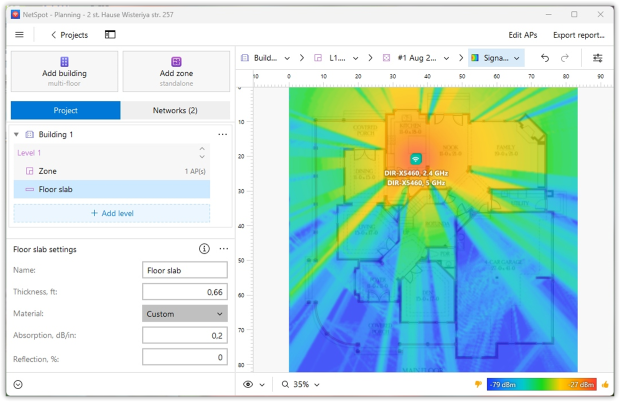This screenshot has width=620, height=402.
Task: Add a multi-floor building
Action: [64, 72]
